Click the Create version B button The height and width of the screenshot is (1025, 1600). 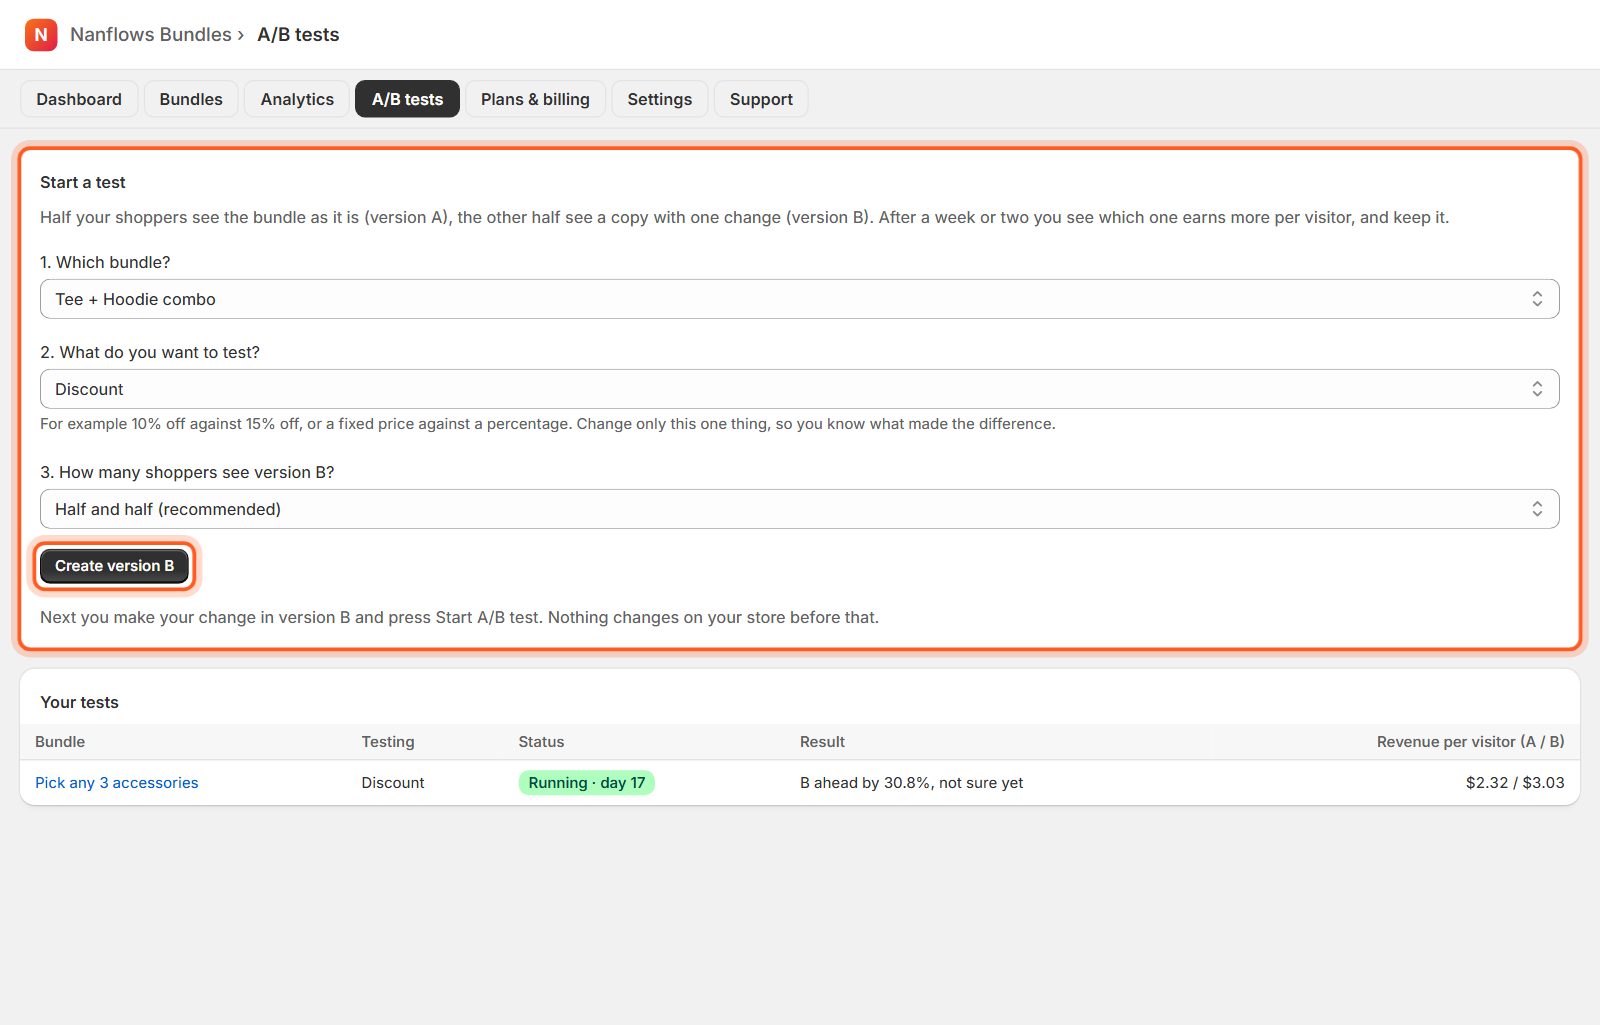(115, 566)
